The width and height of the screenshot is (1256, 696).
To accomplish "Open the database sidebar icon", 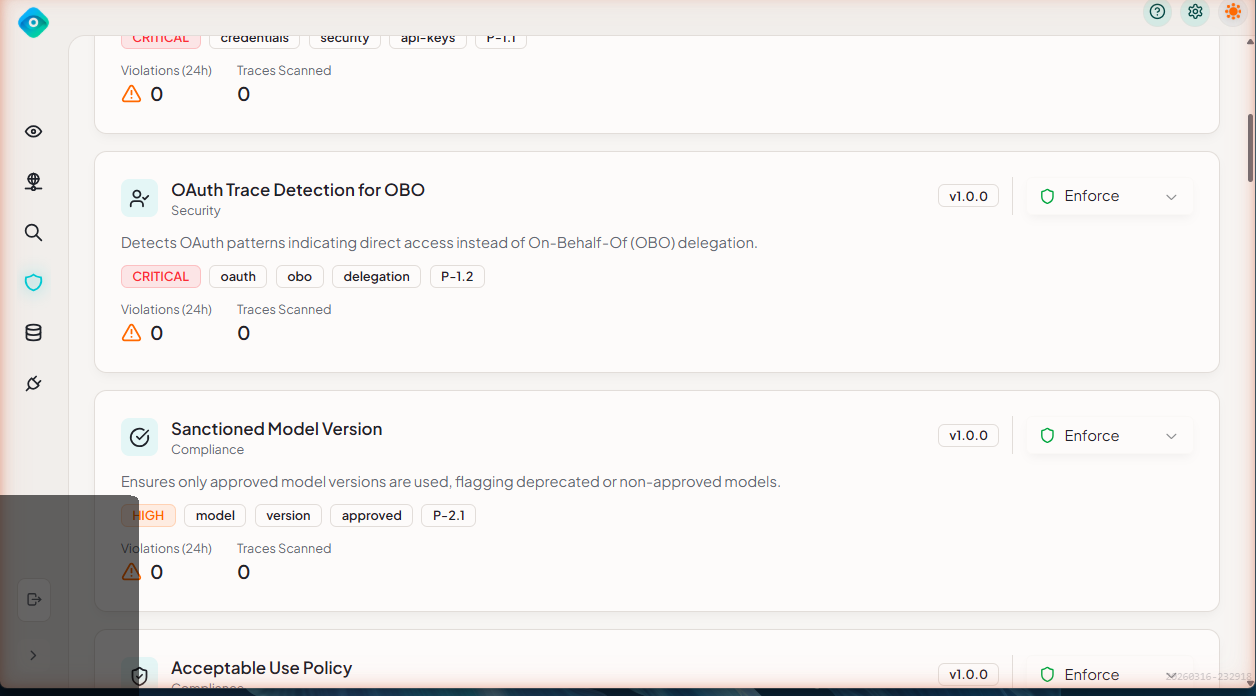I will (33, 333).
